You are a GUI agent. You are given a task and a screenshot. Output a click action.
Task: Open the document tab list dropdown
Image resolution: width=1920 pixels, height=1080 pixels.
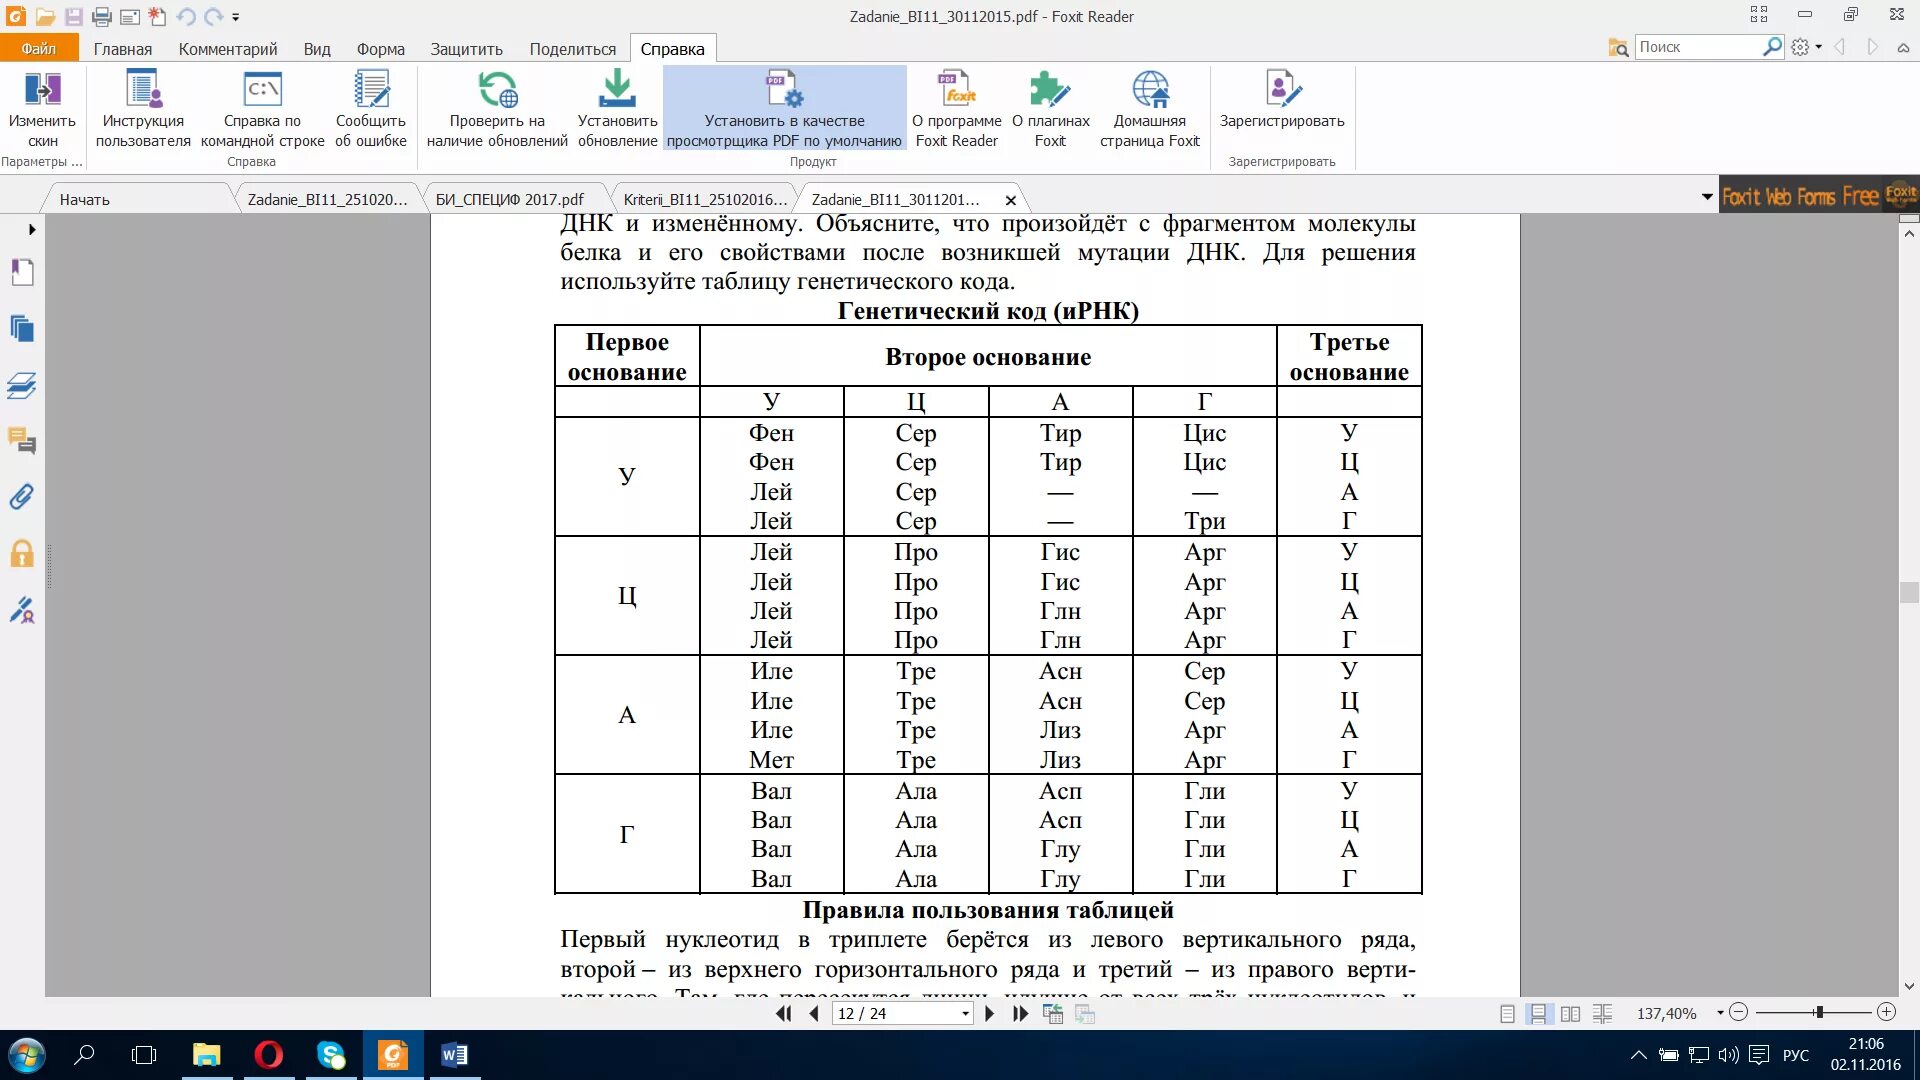coord(1706,197)
